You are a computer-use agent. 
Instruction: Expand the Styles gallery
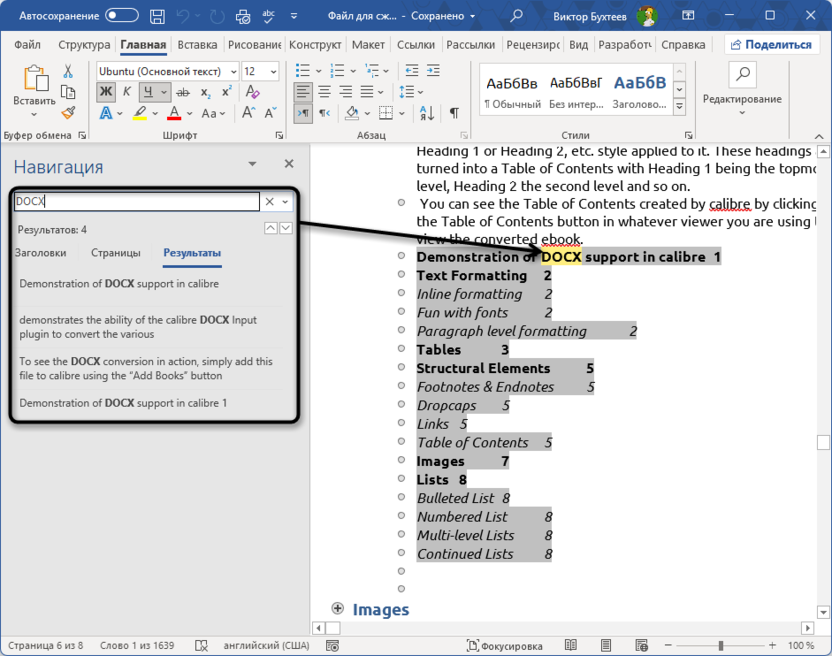point(679,107)
